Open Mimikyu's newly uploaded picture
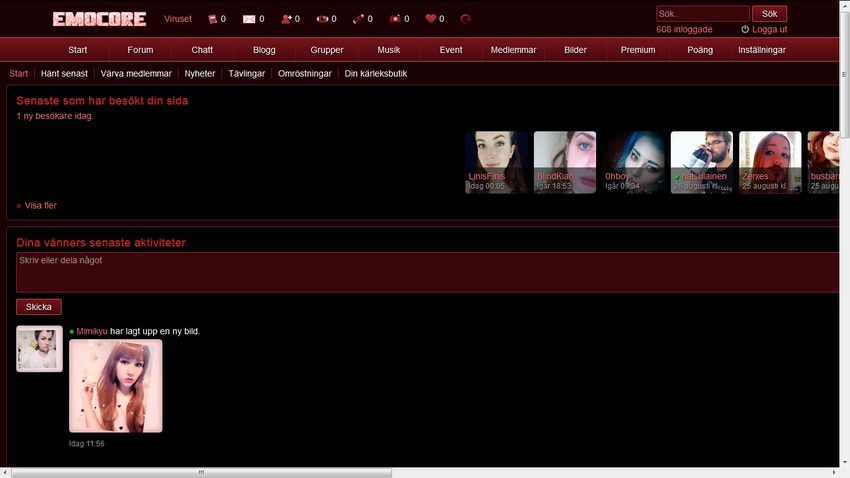The height and width of the screenshot is (478, 850). 115,386
